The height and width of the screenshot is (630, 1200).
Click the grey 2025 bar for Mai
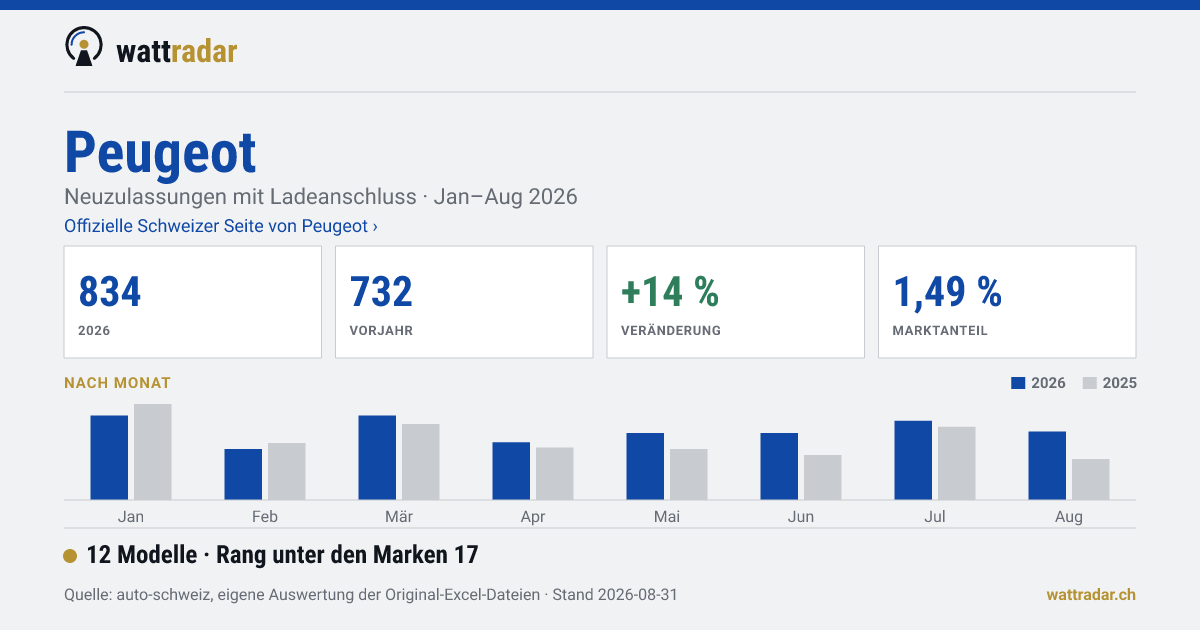(x=689, y=474)
